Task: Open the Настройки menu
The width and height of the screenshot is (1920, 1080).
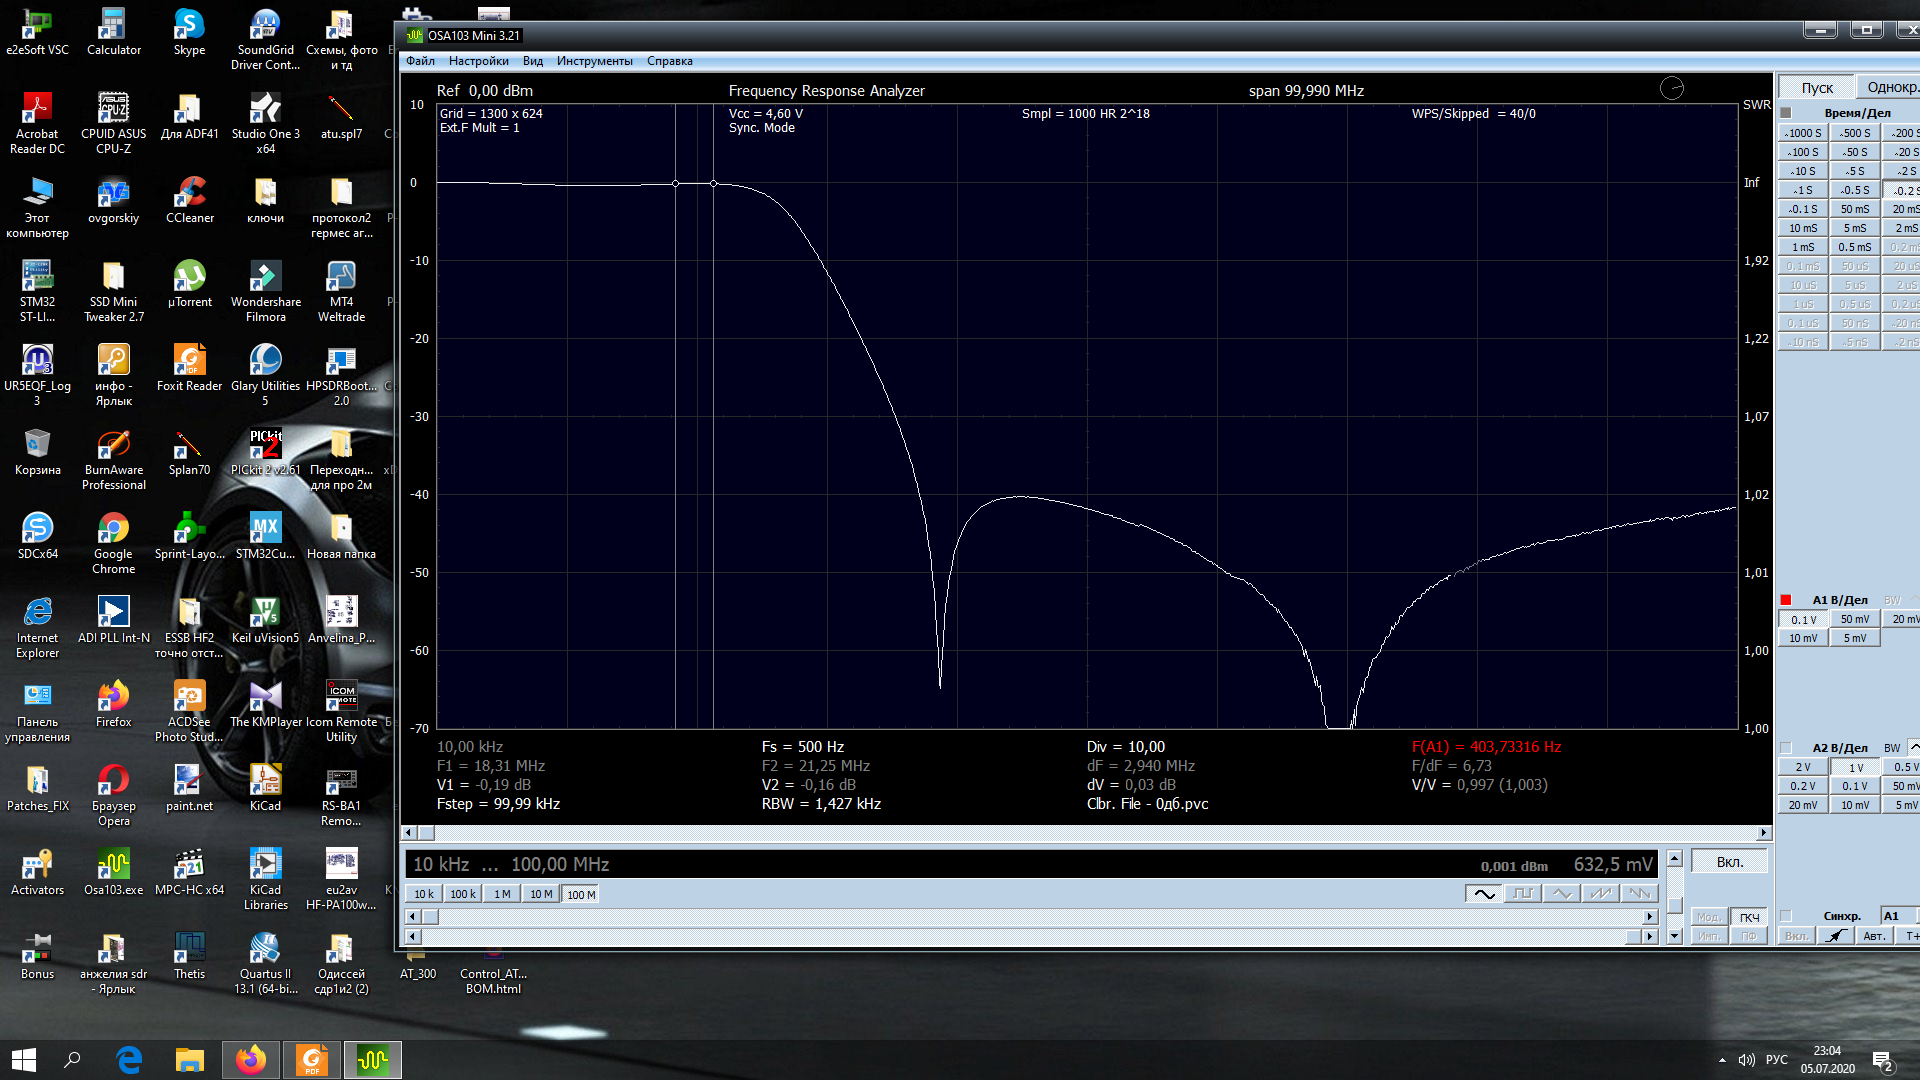Action: click(478, 61)
